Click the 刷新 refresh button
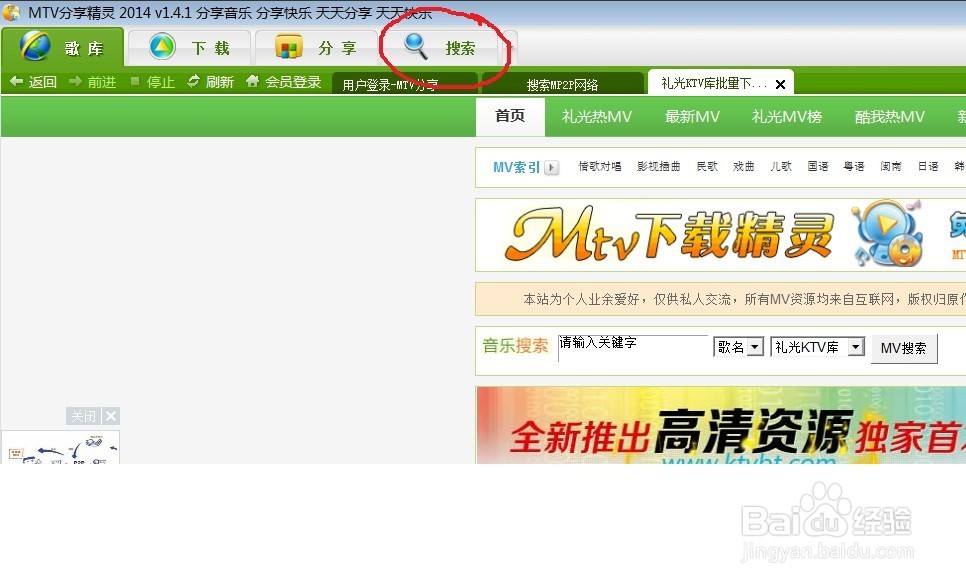The height and width of the screenshot is (585, 966). coord(211,82)
